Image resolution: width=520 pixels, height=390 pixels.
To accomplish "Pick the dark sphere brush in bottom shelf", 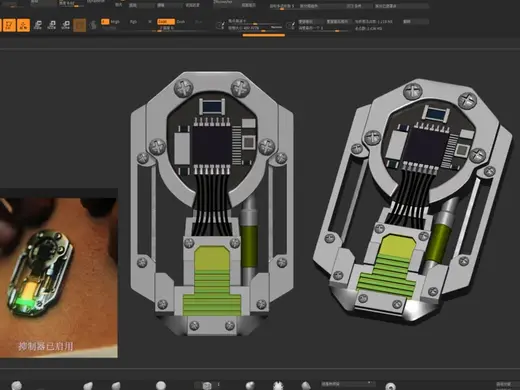I will (x=250, y=386).
